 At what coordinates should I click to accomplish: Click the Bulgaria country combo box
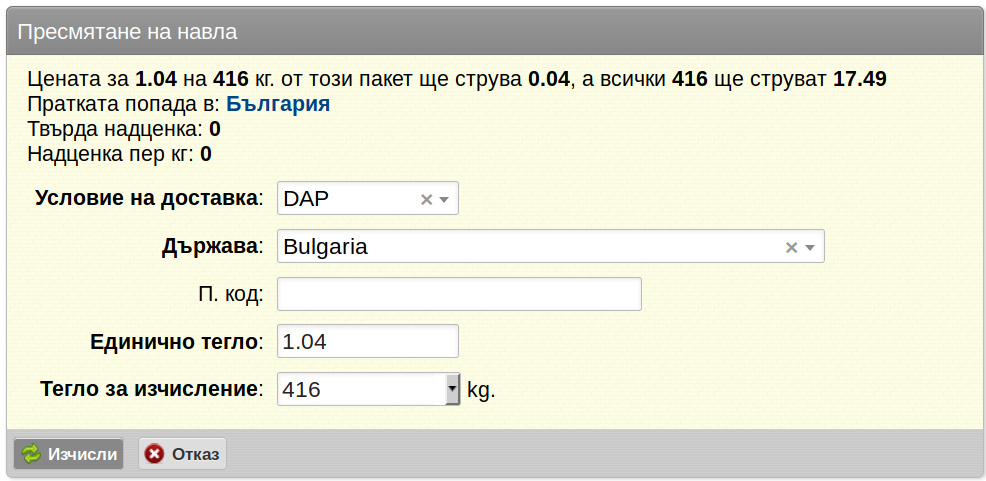(551, 246)
